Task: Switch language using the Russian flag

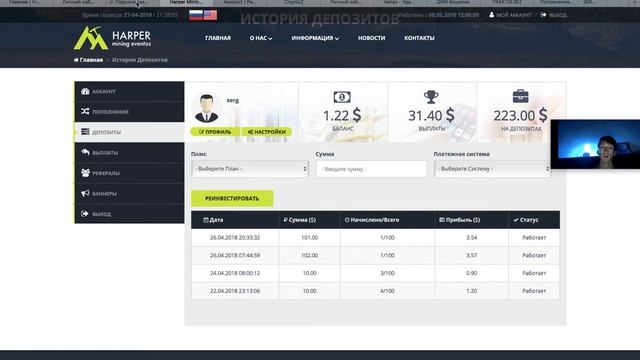Action: [x=196, y=15]
